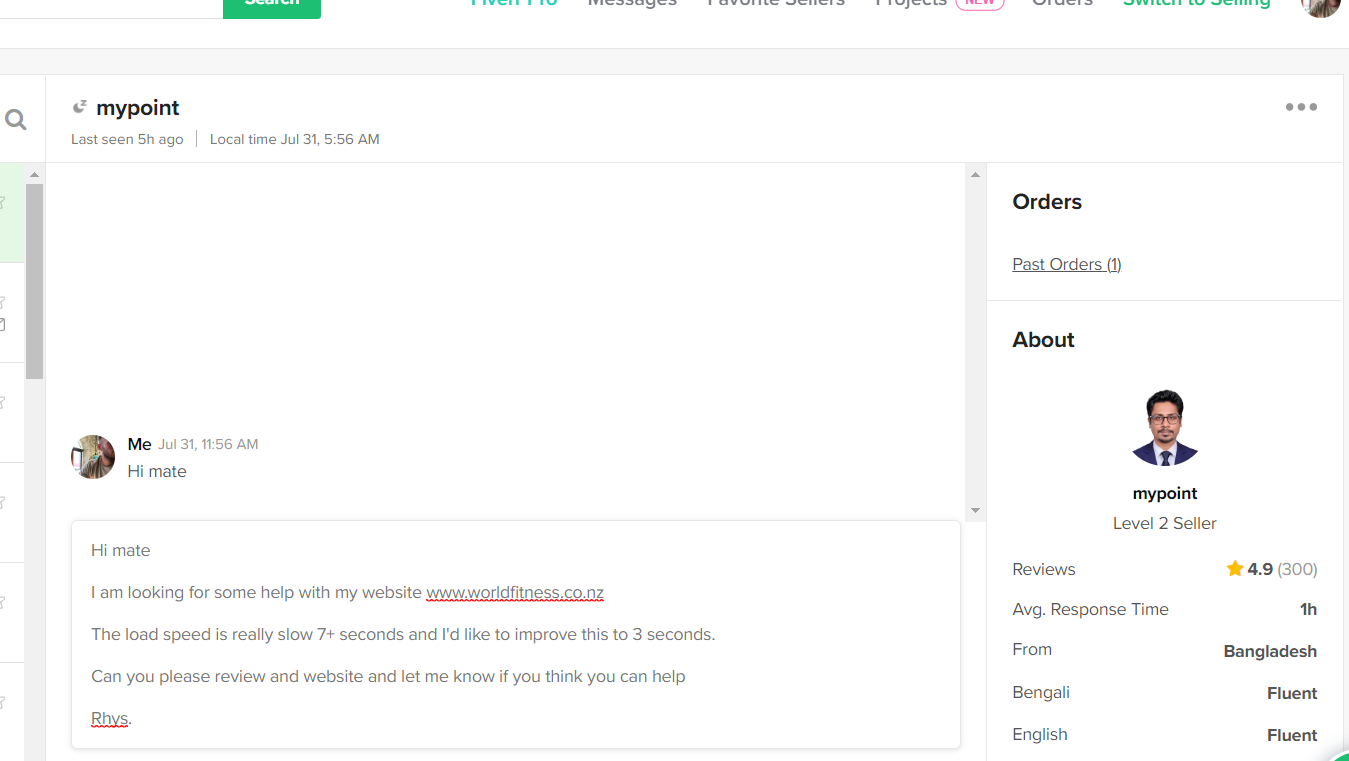1349x761 pixels.
Task: Click the 'Avg. Response Time' label
Action: tap(1090, 610)
